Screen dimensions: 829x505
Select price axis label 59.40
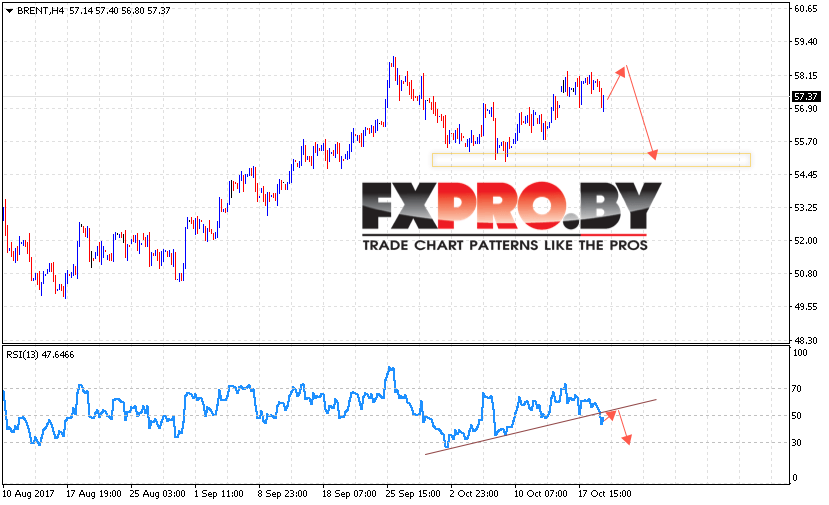(x=806, y=42)
